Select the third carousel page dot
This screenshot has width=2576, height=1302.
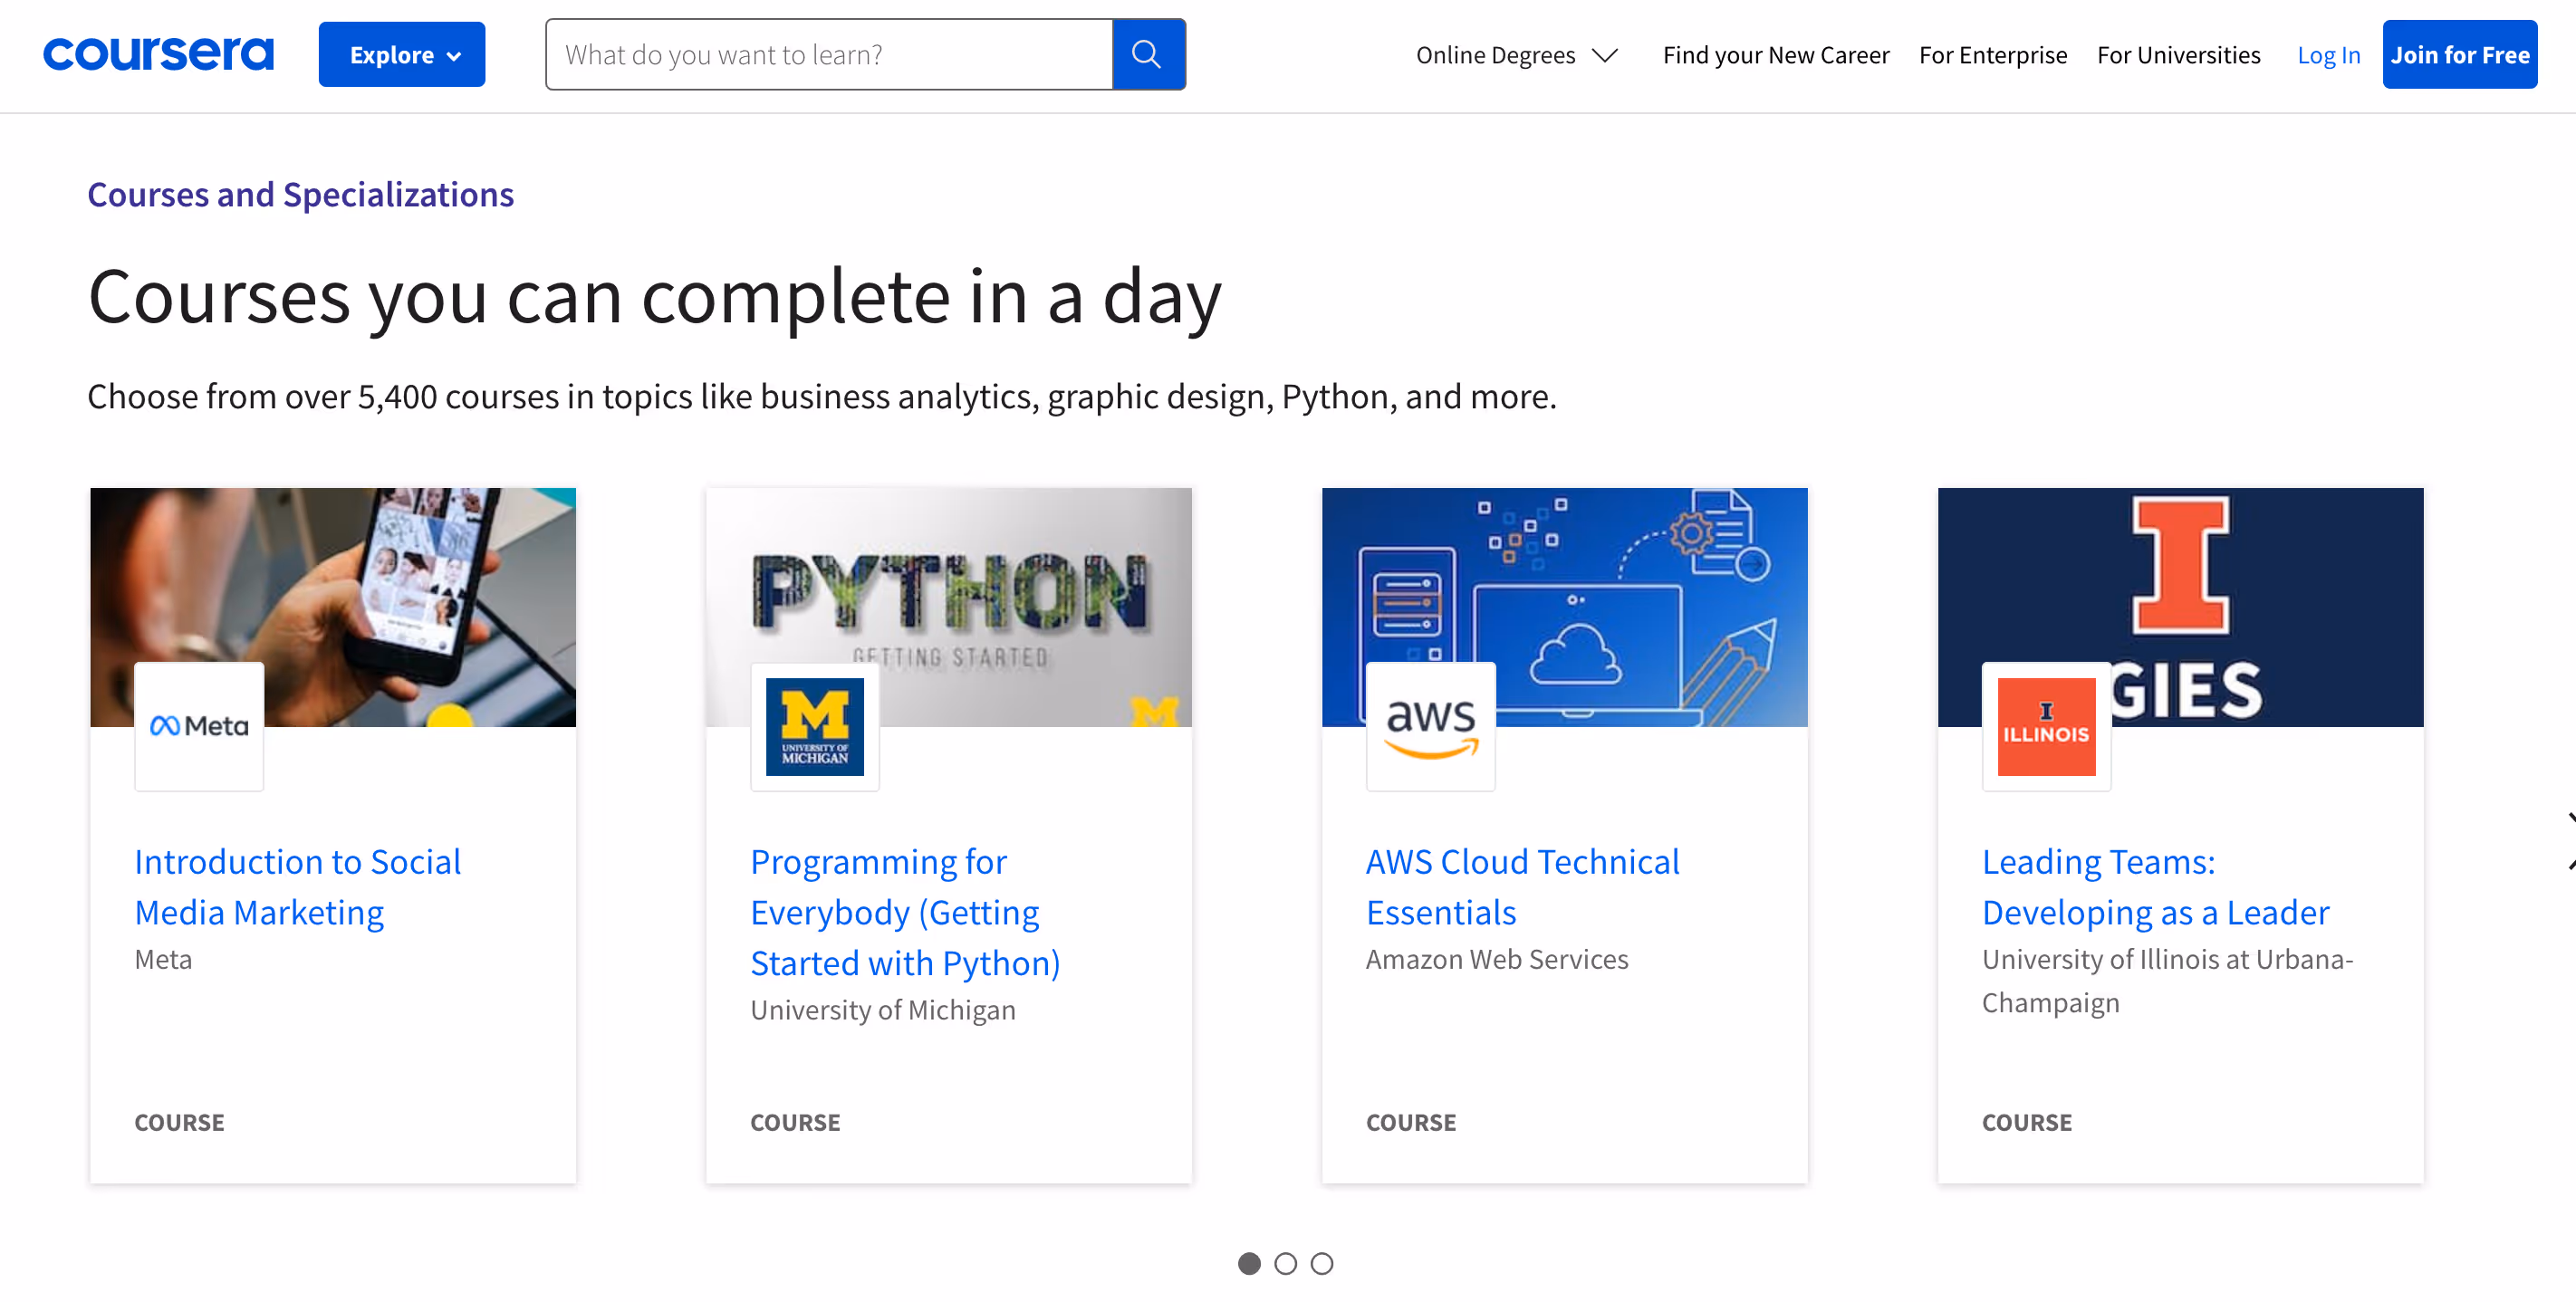click(1321, 1263)
